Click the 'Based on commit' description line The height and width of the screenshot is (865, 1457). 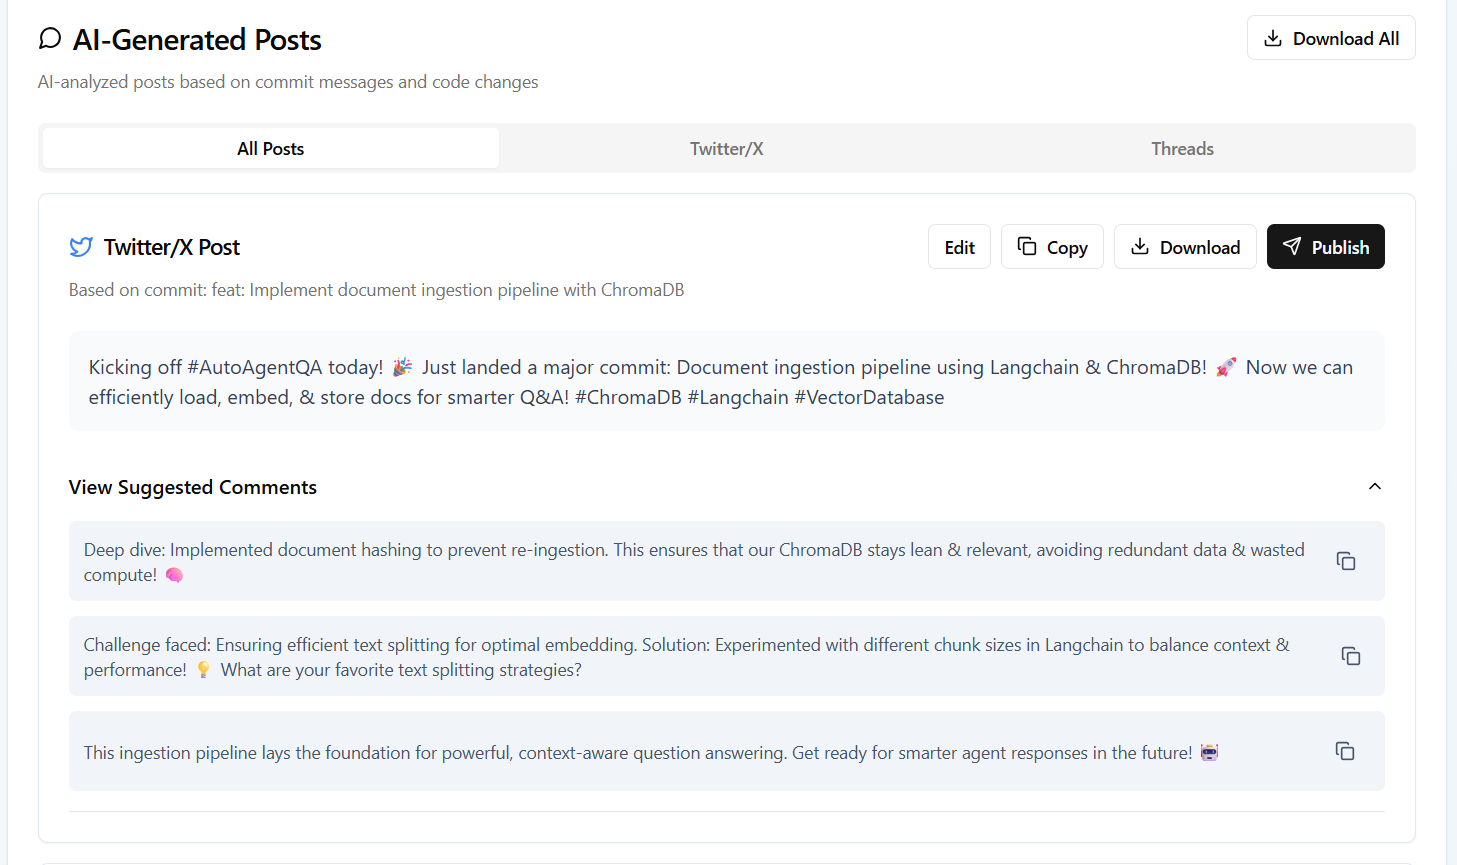pyautogui.click(x=377, y=290)
